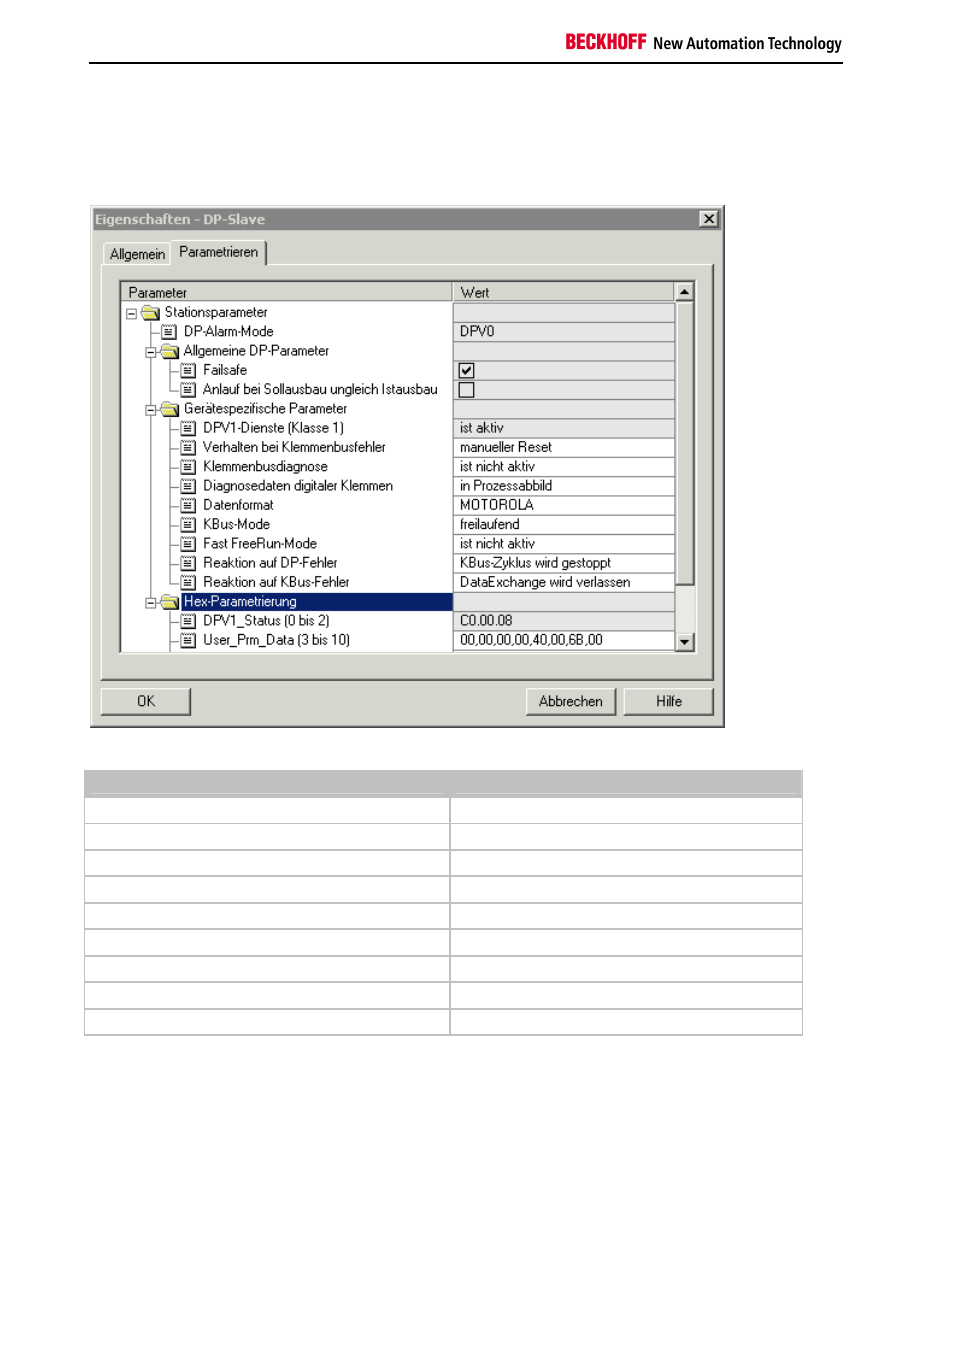Screen dimensions: 954x1350
Task: Collapse the Hex-Parametrierung node
Action: click(x=151, y=603)
